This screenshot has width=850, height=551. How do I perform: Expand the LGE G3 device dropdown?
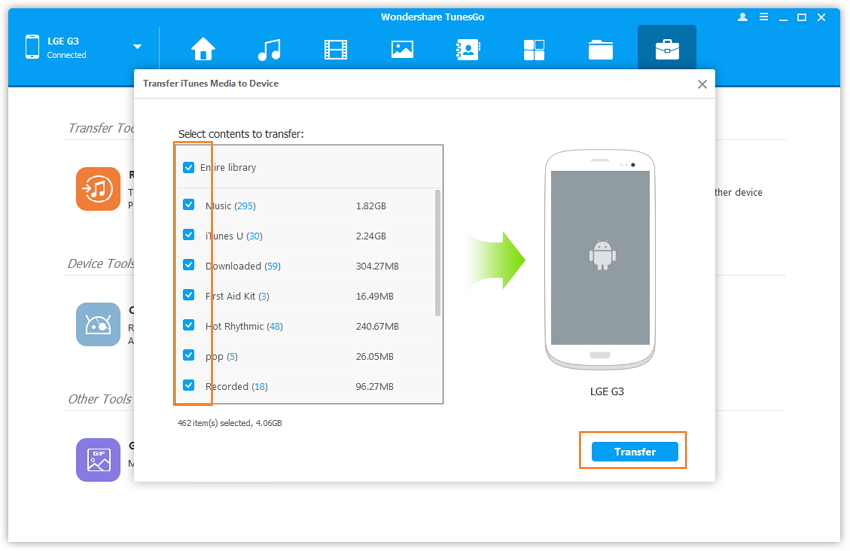click(137, 47)
